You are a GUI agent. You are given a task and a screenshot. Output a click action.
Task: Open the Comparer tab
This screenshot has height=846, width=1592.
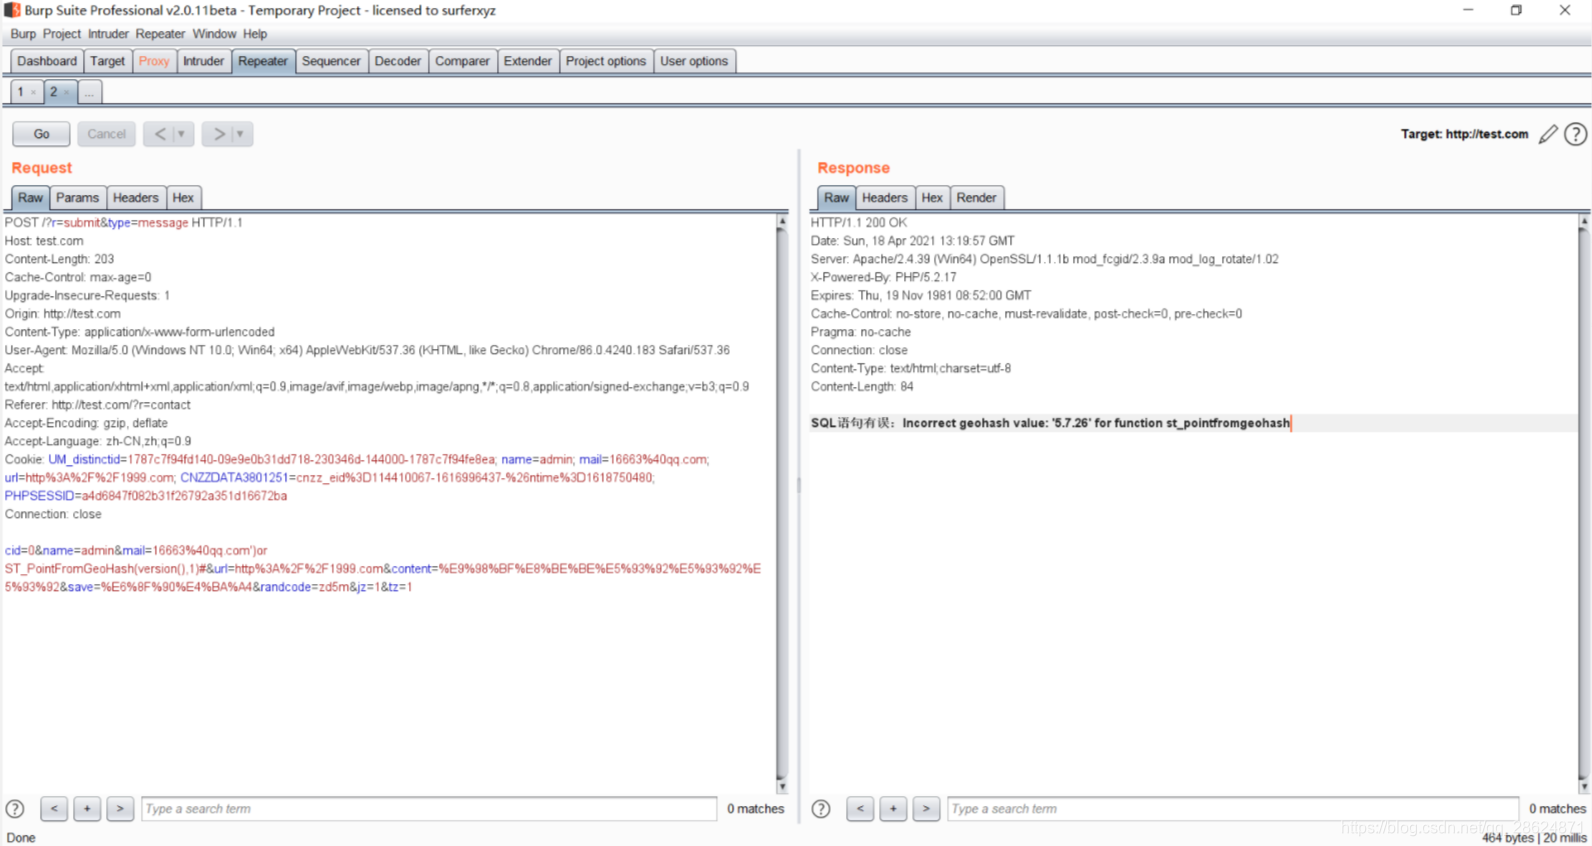(x=462, y=61)
